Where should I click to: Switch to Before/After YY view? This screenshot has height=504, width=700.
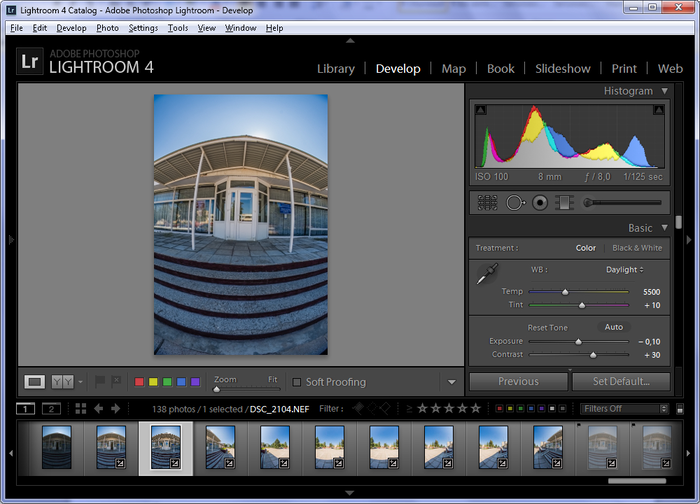pyautogui.click(x=62, y=382)
